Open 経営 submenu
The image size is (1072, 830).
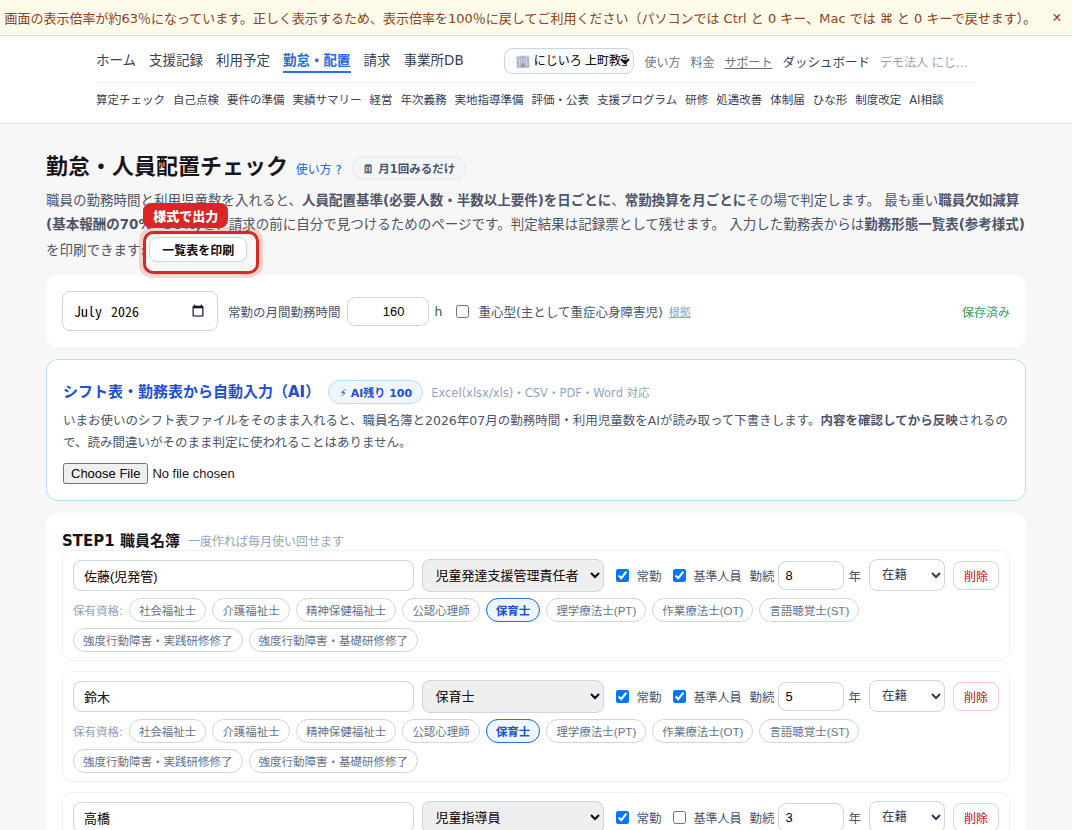[x=381, y=100]
